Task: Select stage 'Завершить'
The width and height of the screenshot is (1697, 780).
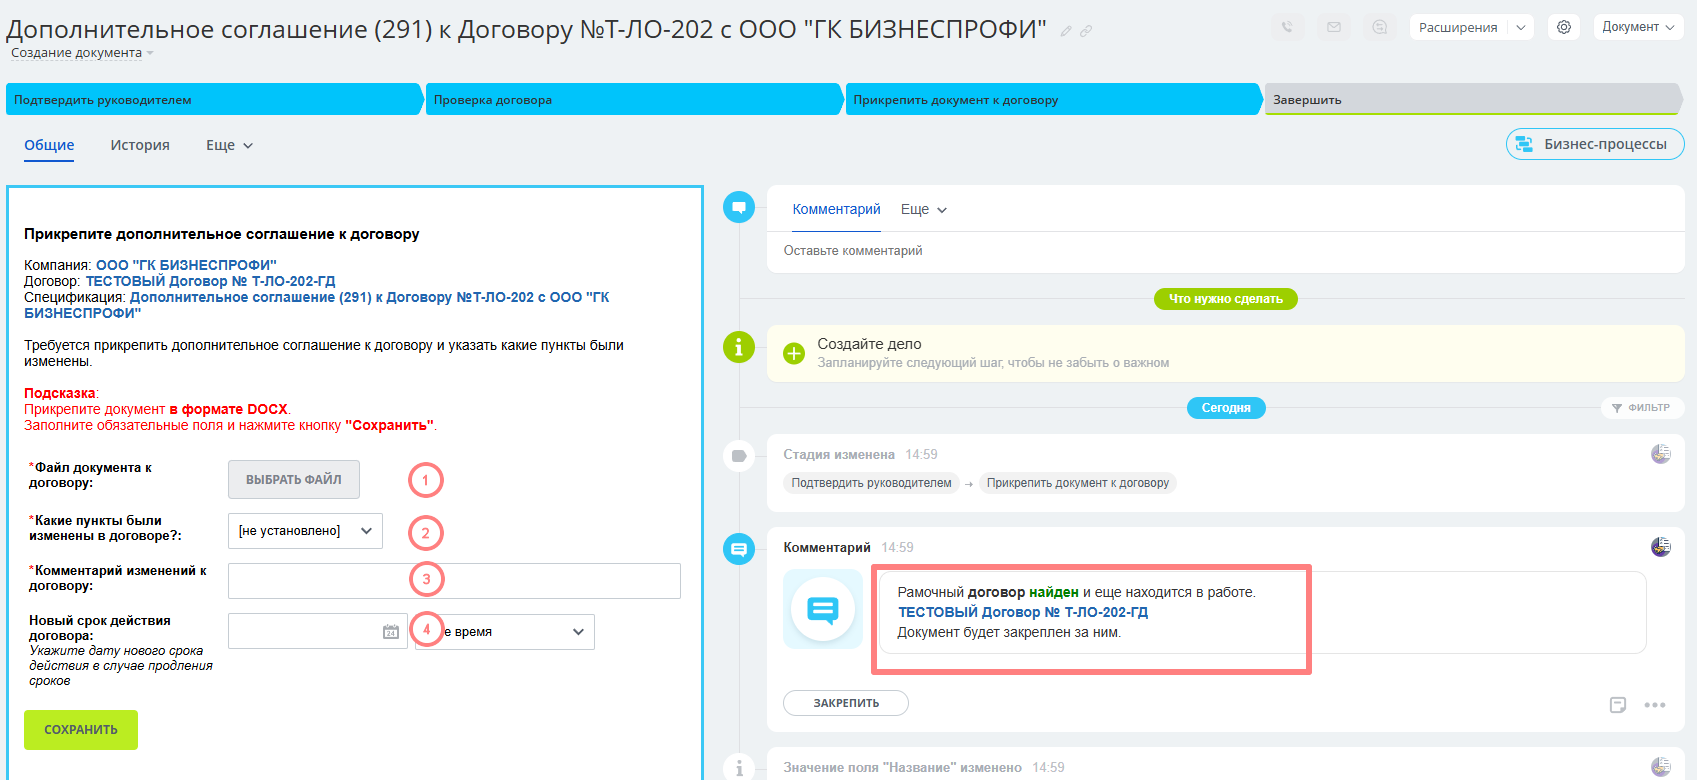Action: tap(1474, 99)
